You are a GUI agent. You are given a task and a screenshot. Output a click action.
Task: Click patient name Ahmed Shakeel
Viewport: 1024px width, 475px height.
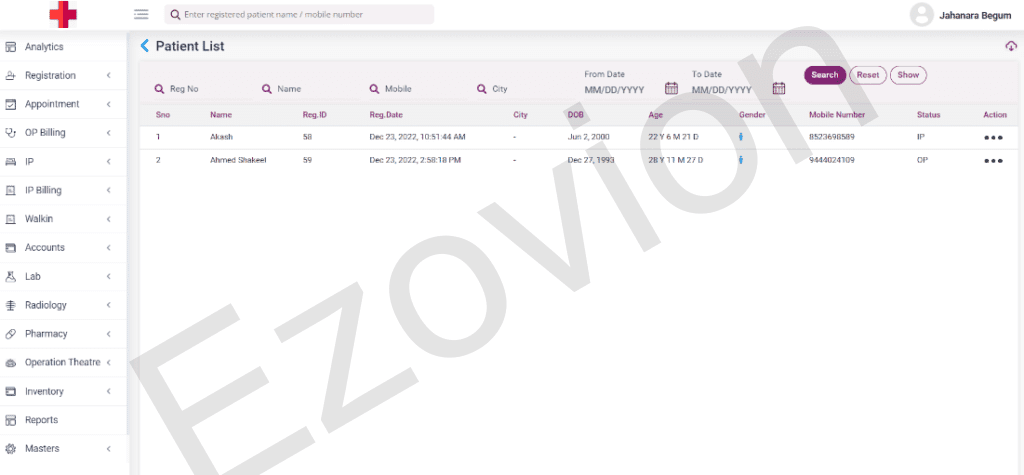point(238,160)
